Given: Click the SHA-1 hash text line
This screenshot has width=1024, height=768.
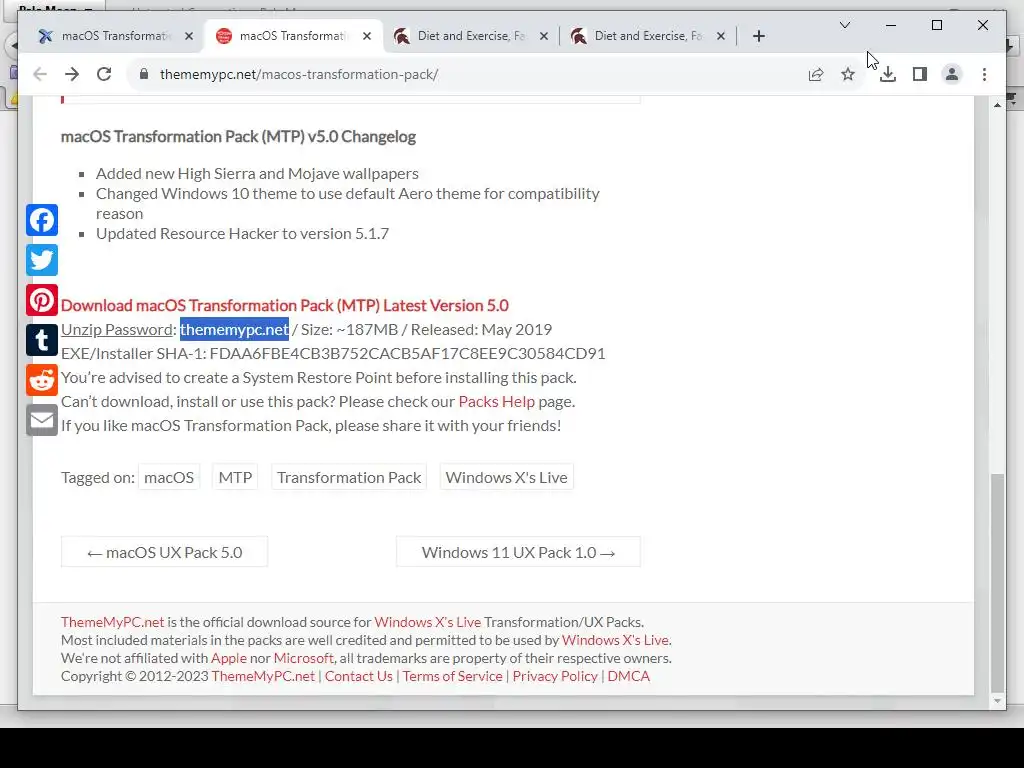Looking at the screenshot, I should coord(333,353).
